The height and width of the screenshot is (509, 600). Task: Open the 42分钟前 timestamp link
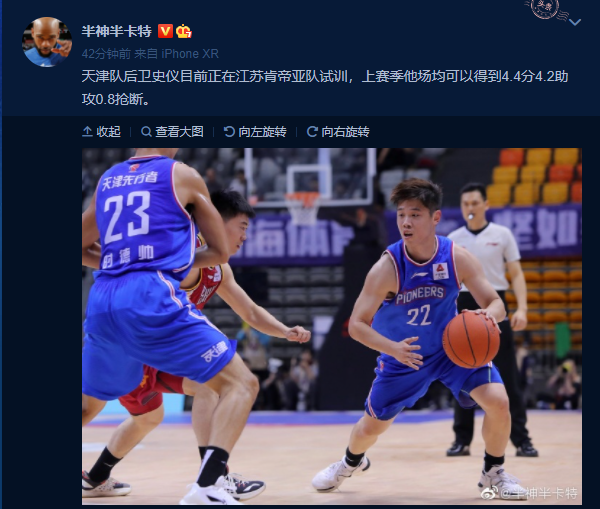[x=106, y=54]
